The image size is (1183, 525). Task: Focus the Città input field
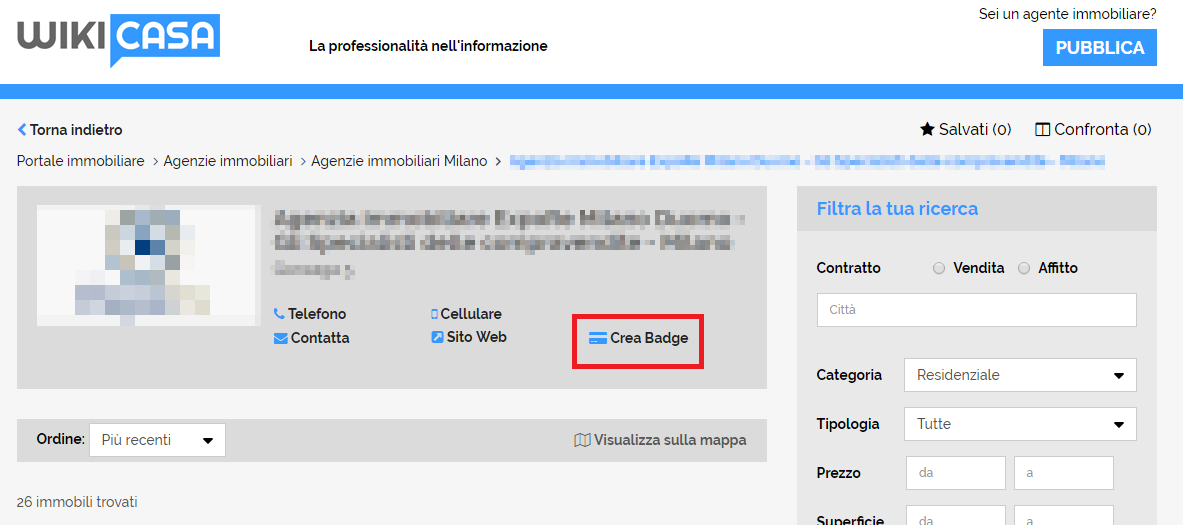(x=976, y=310)
